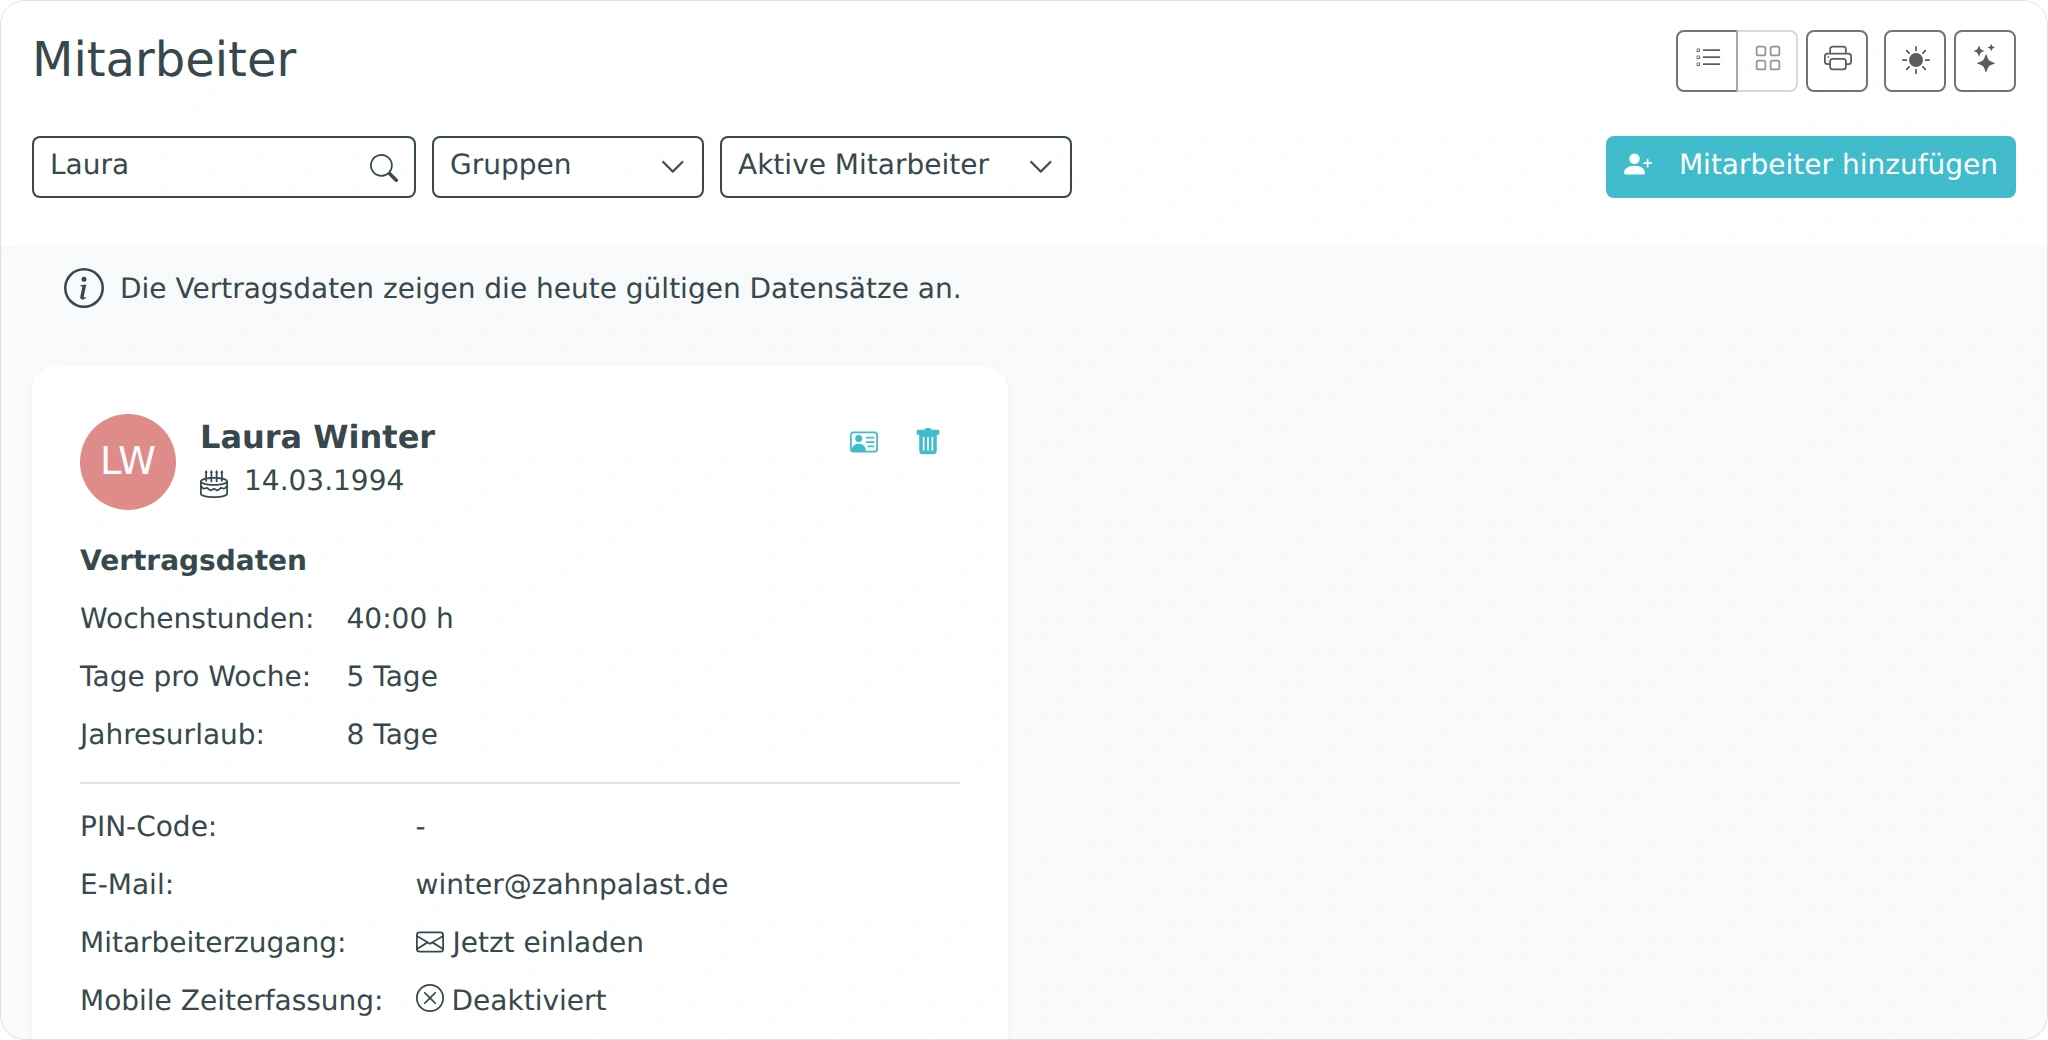Click the 8 Tage Jahresurlaub value
This screenshot has width=2048, height=1040.
click(x=392, y=735)
